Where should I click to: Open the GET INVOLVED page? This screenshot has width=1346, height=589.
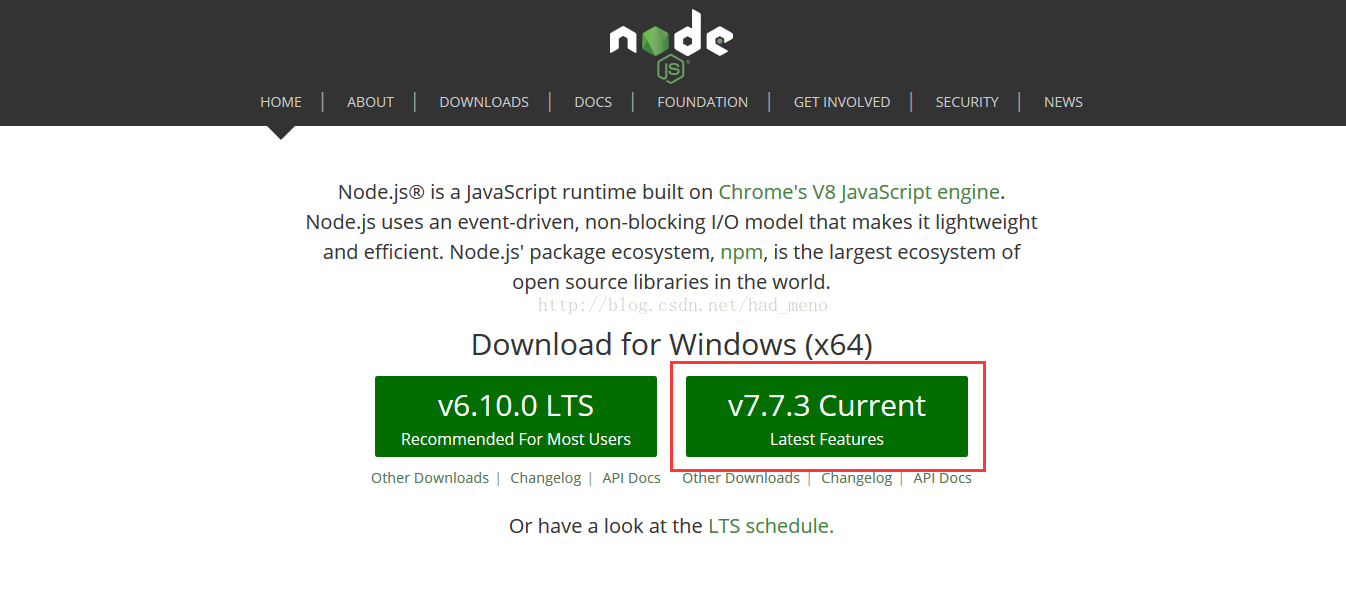[842, 102]
